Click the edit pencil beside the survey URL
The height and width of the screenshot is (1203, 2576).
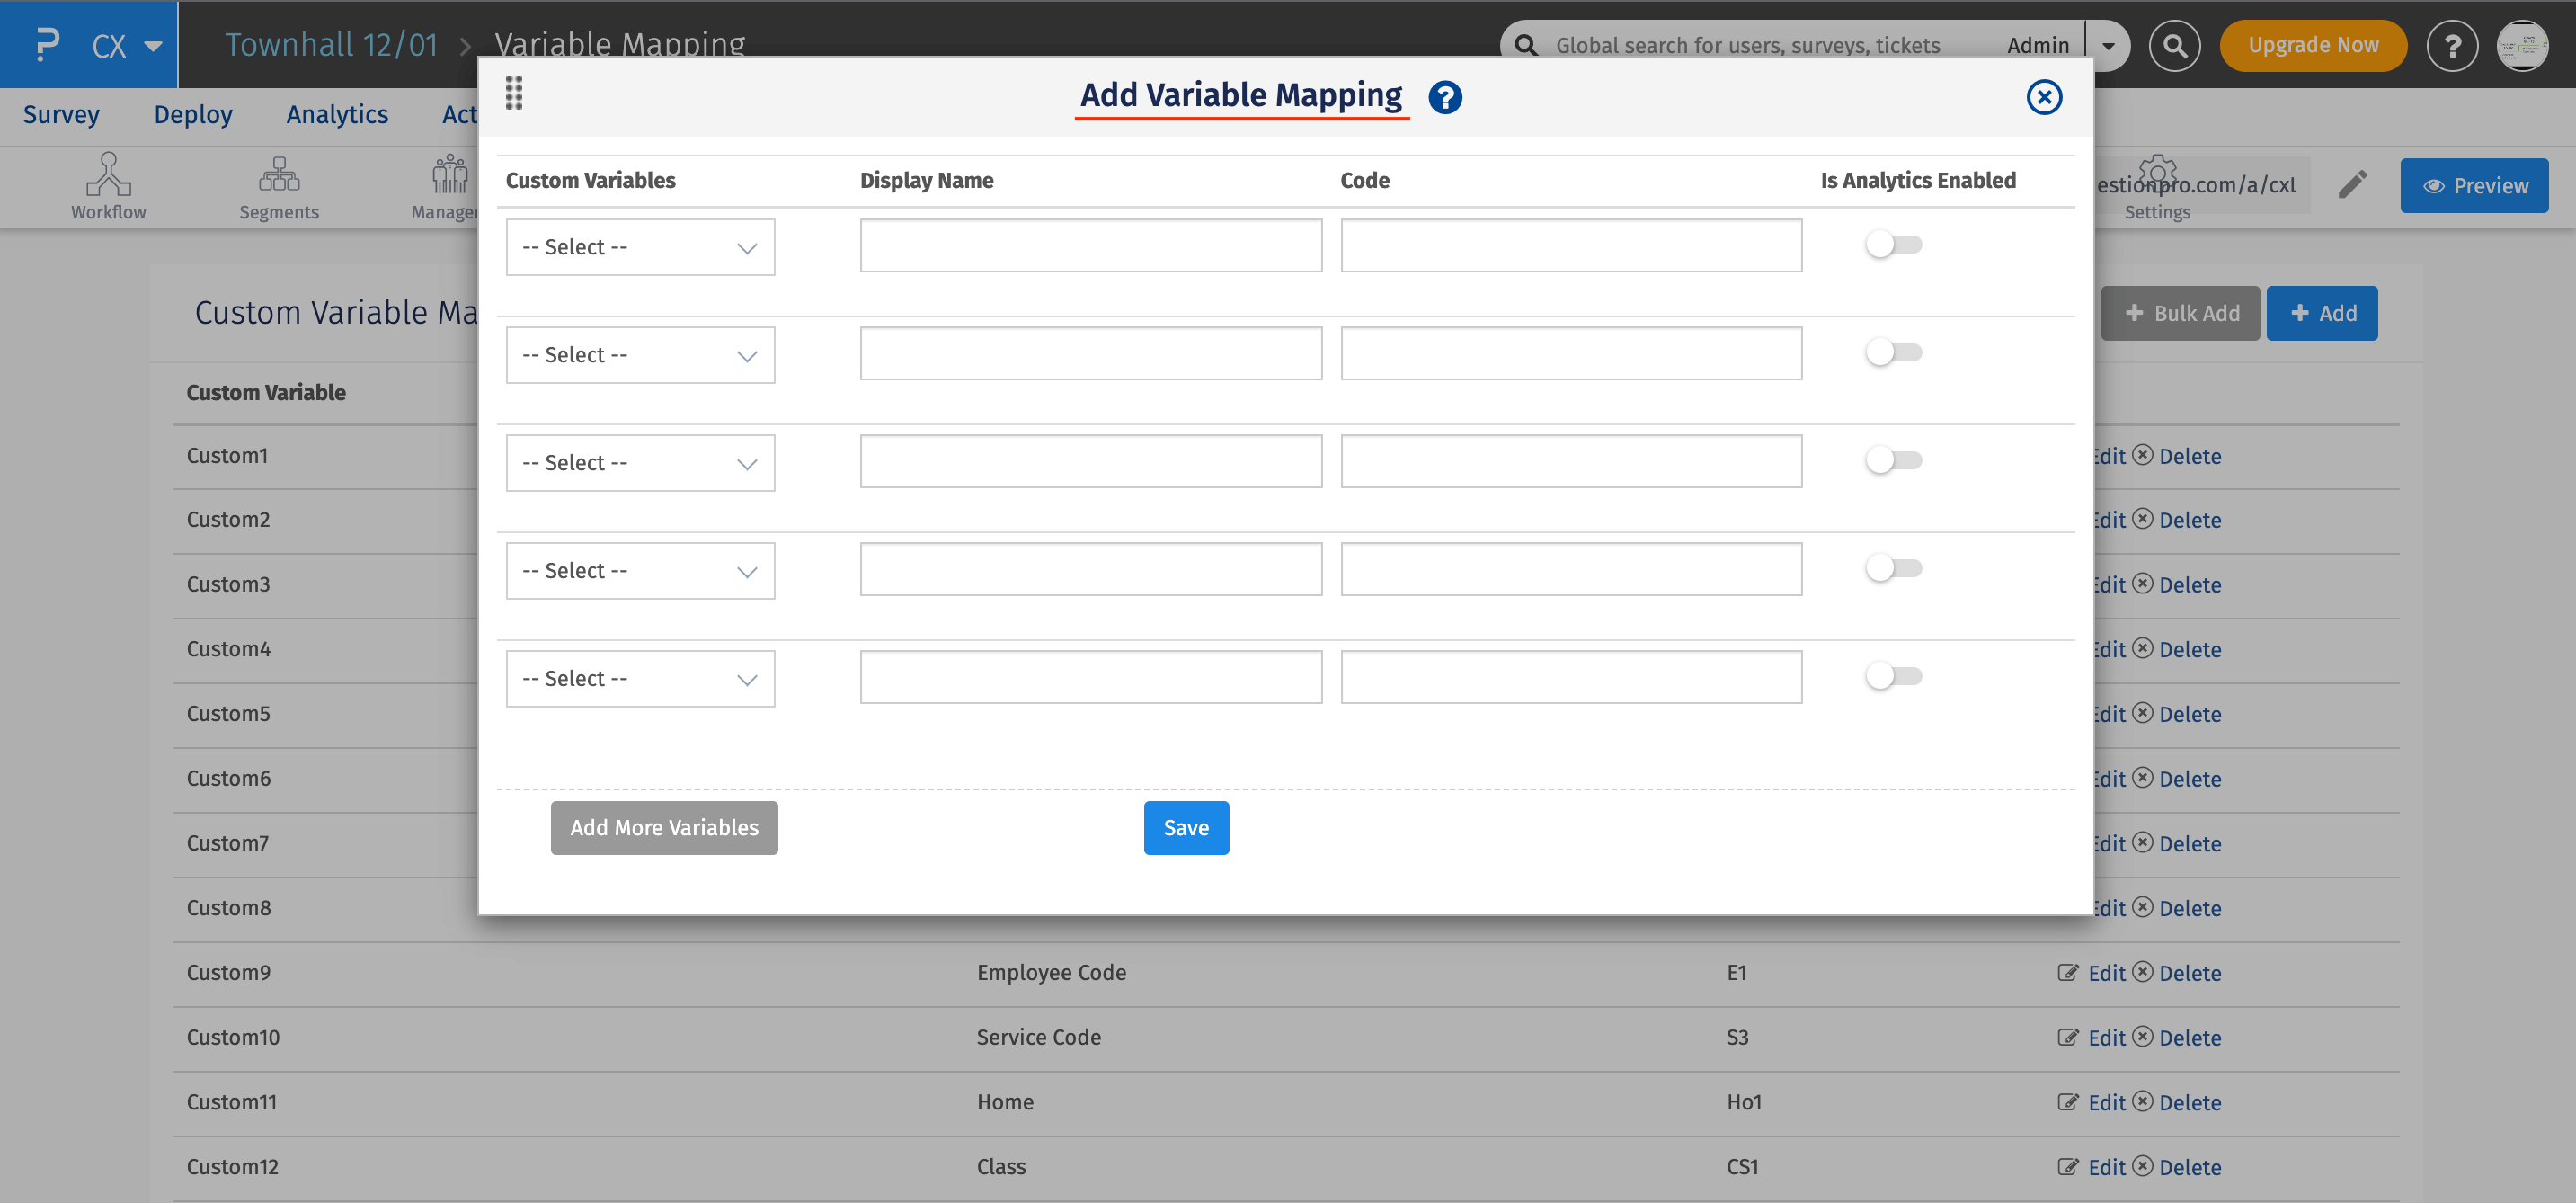tap(2352, 184)
